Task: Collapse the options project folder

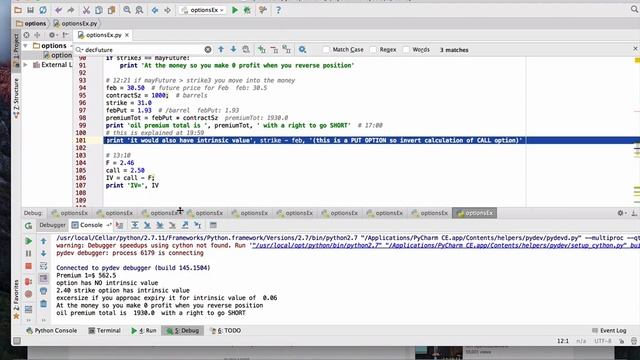Action: pyautogui.click(x=26, y=45)
